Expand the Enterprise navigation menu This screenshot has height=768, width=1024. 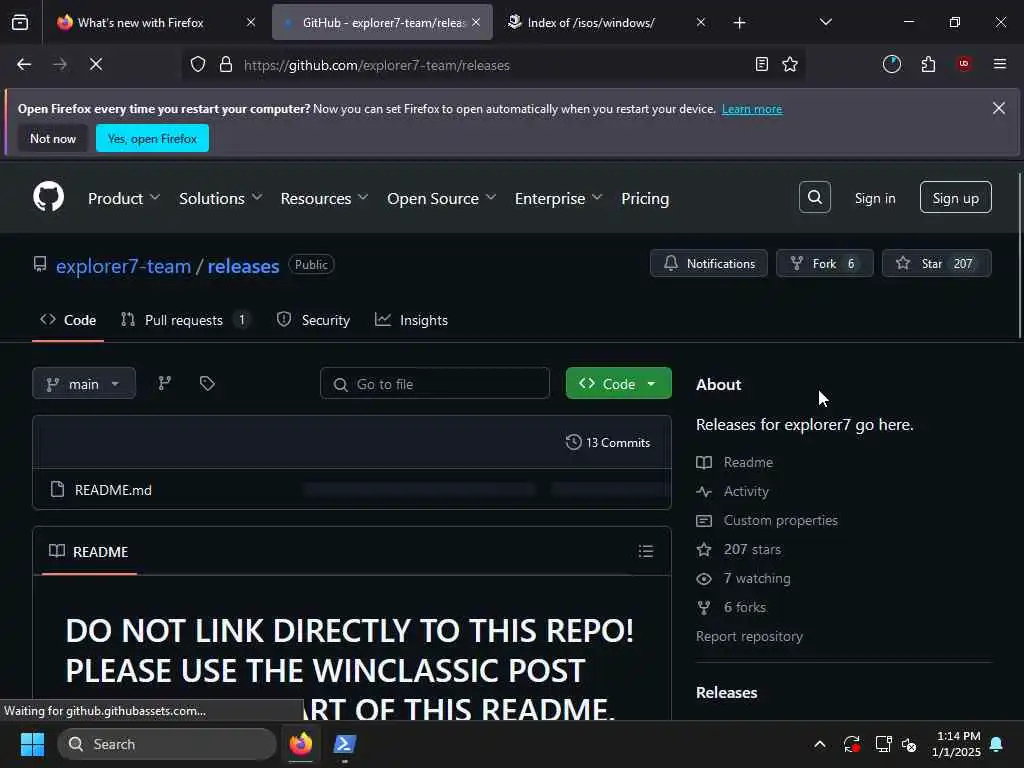click(558, 198)
